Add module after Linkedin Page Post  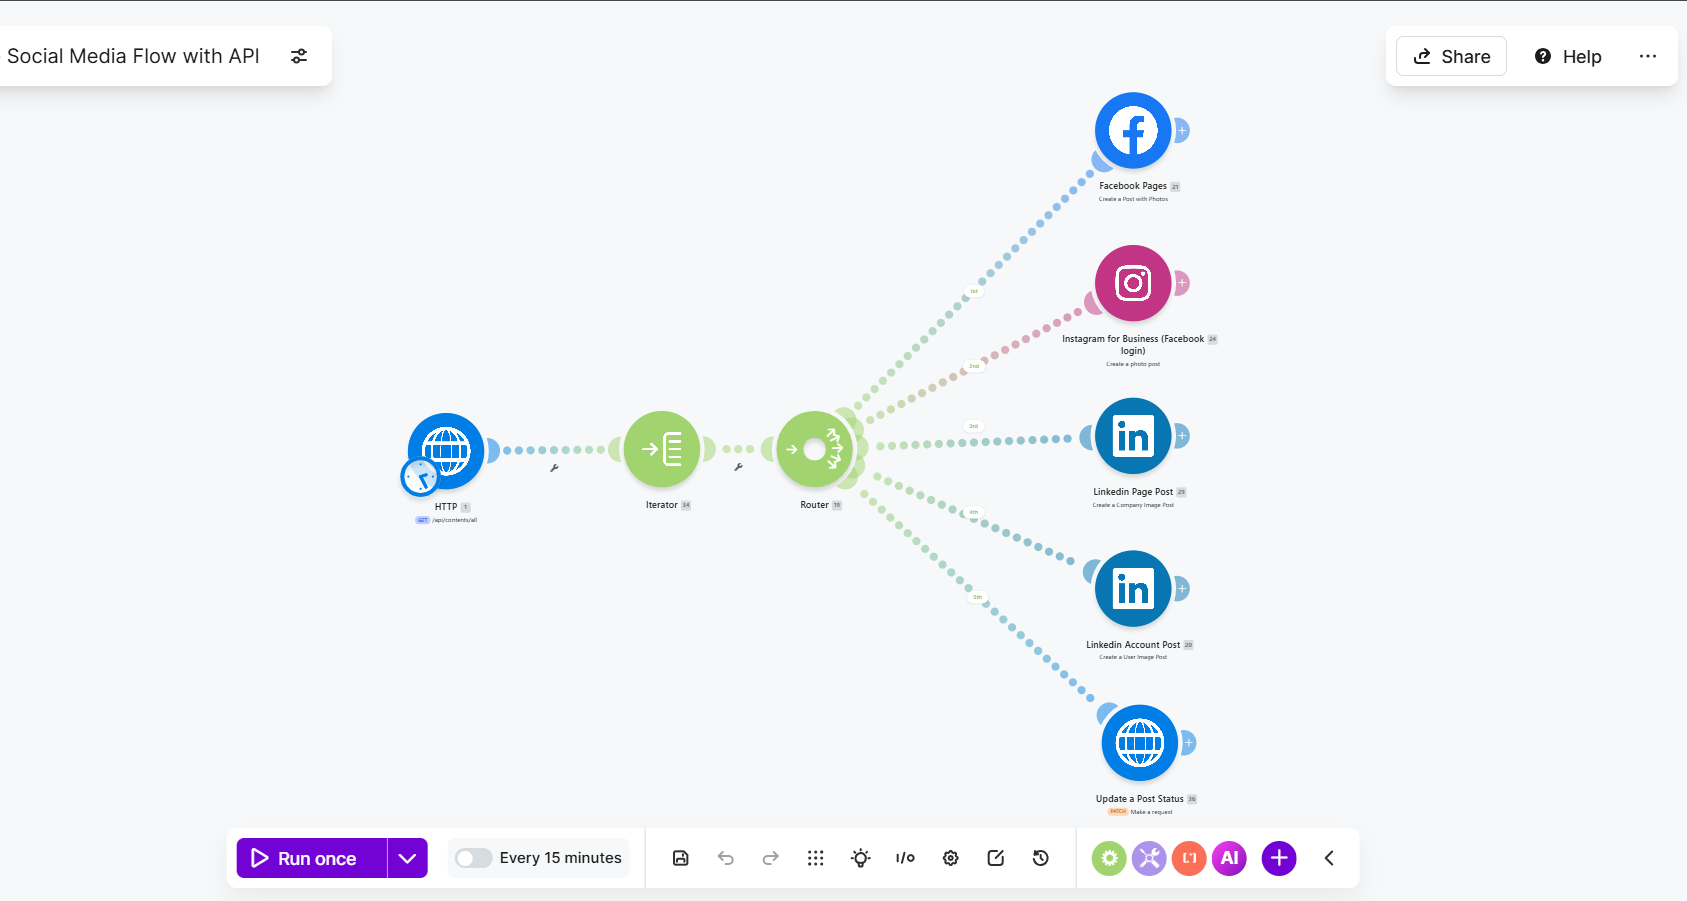(x=1182, y=436)
